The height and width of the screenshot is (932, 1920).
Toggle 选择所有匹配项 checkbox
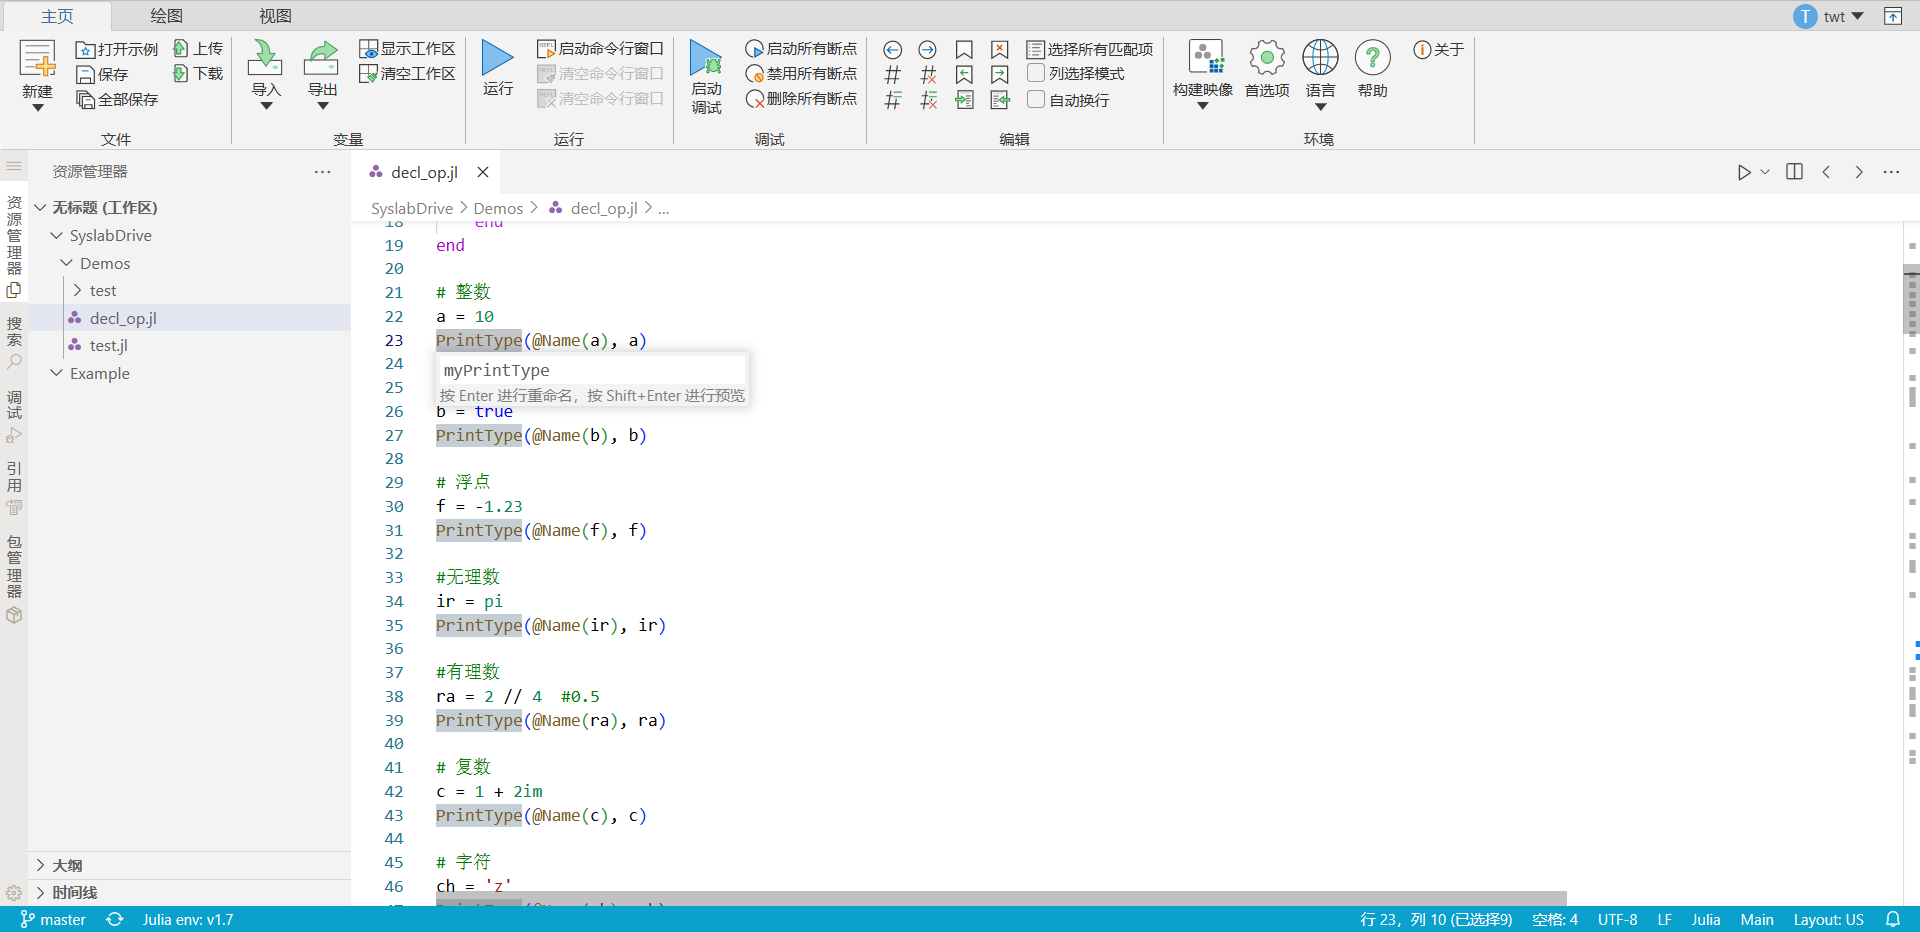pyautogui.click(x=1036, y=49)
